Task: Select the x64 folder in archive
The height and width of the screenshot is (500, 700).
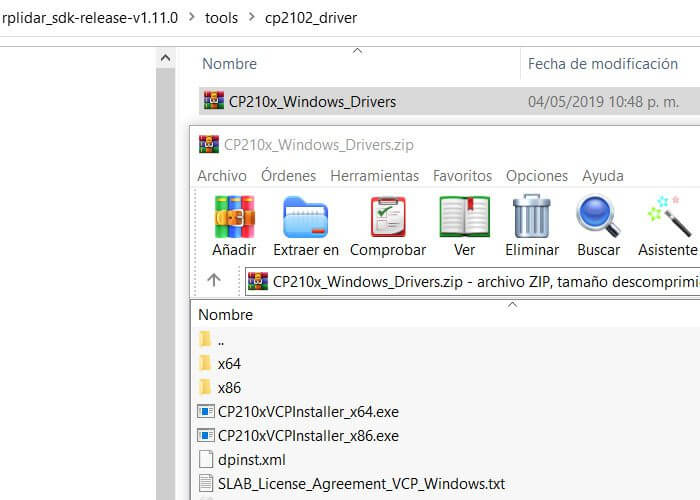Action: (228, 363)
